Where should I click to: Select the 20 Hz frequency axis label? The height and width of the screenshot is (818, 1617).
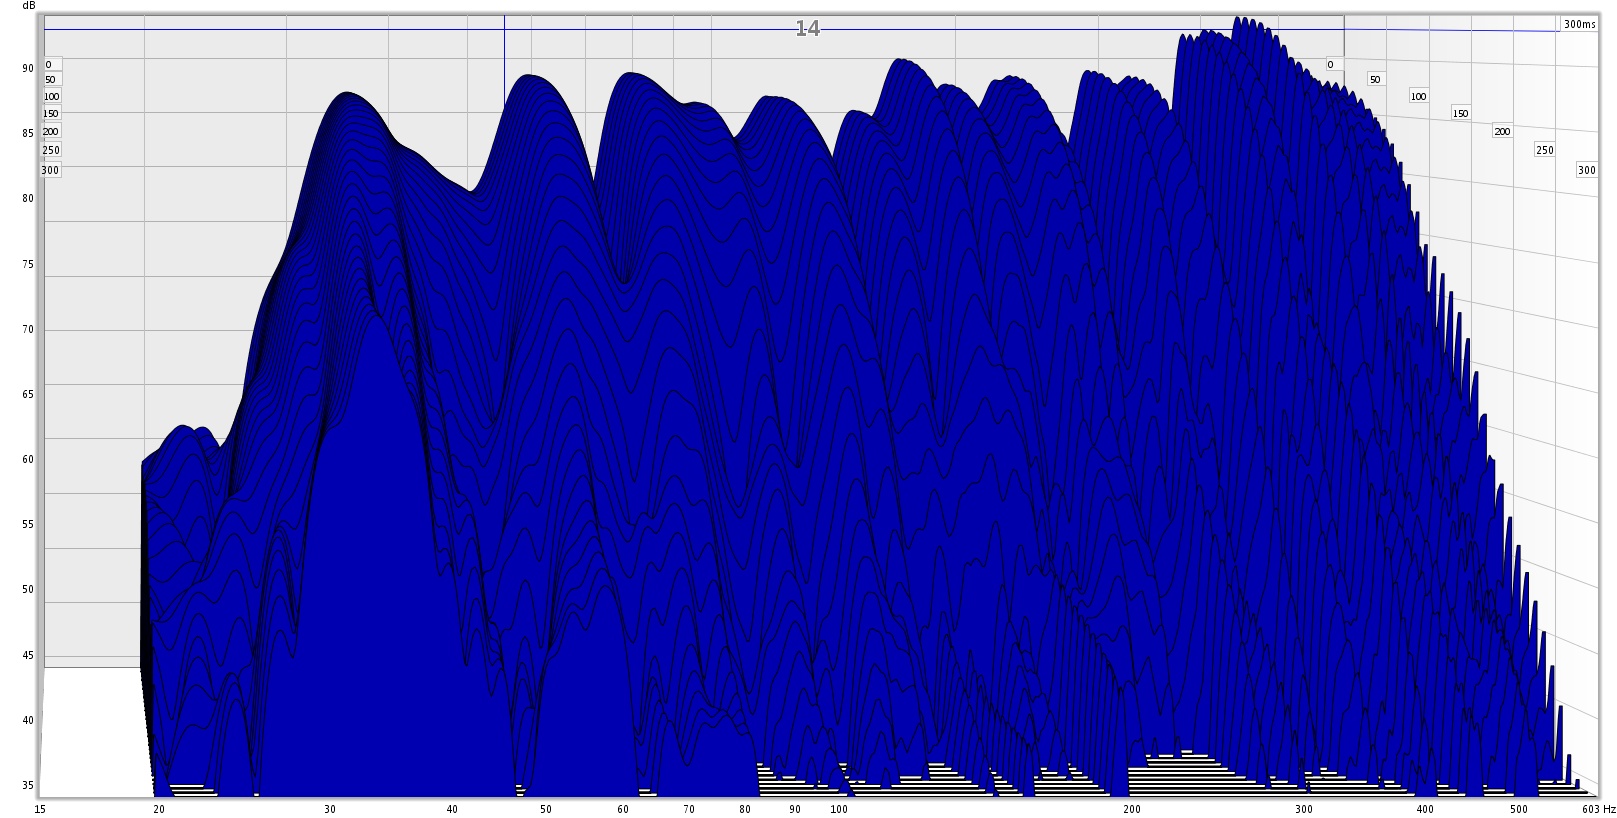click(159, 809)
